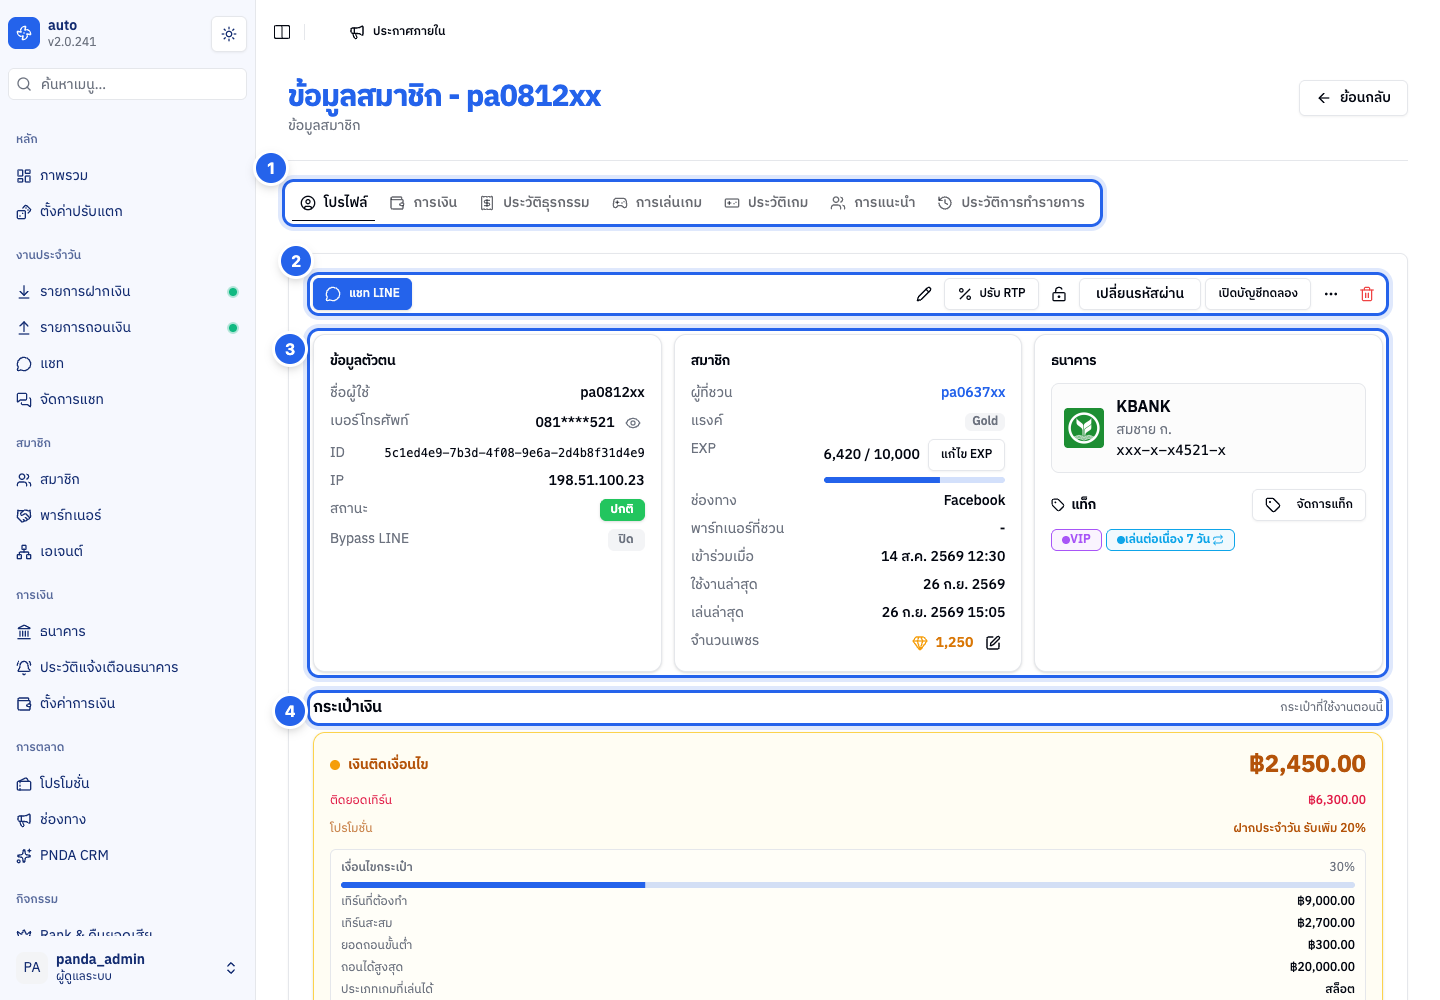Open the three-dots more actions menu
This screenshot has height=1000, width=1440.
click(x=1331, y=294)
